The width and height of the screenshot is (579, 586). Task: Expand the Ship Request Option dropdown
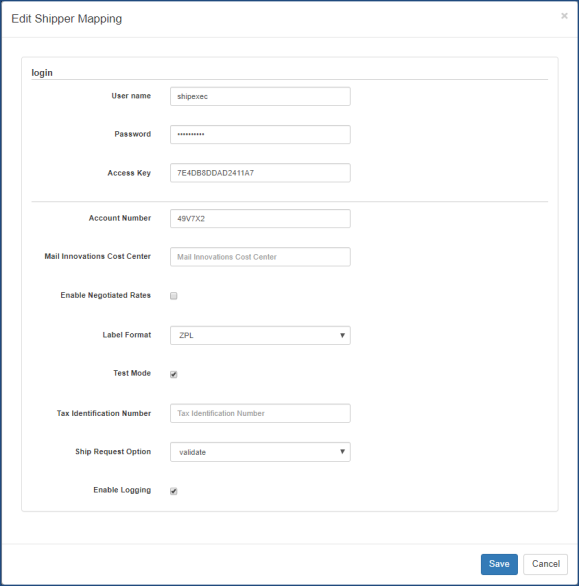click(x=260, y=452)
